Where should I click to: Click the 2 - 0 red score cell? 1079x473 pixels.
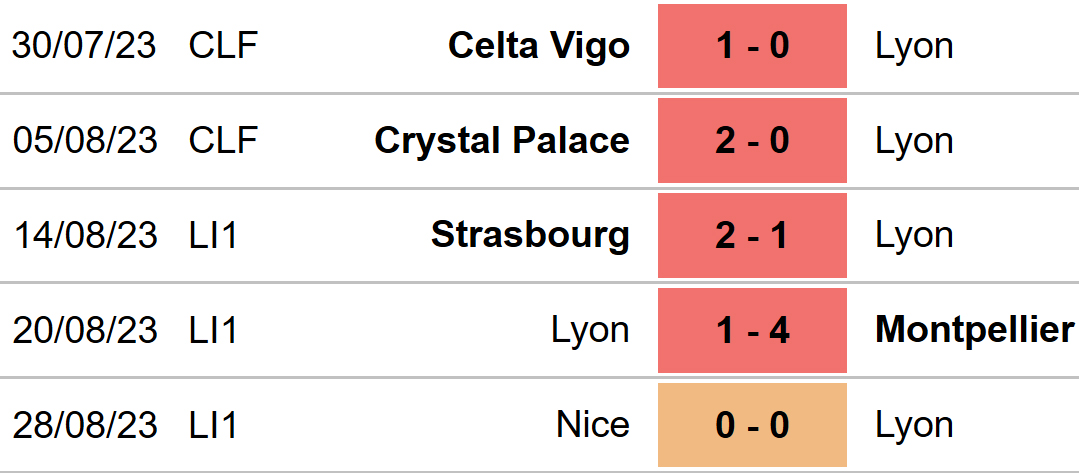[752, 140]
